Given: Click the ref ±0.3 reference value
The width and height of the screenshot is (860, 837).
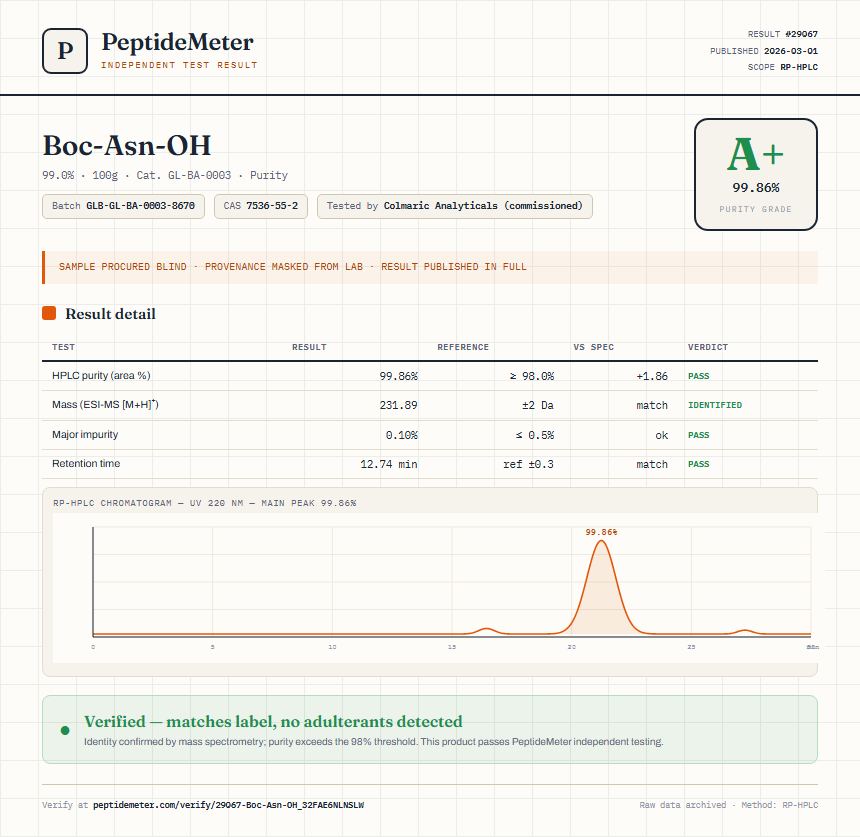Looking at the screenshot, I should [x=528, y=464].
